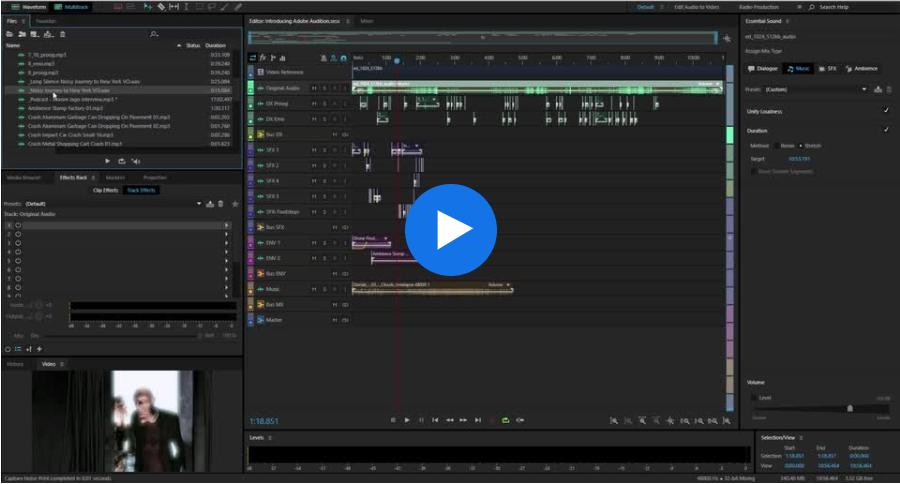900x484 pixels.
Task: Click the import file icon in Files panel
Action: (22, 34)
